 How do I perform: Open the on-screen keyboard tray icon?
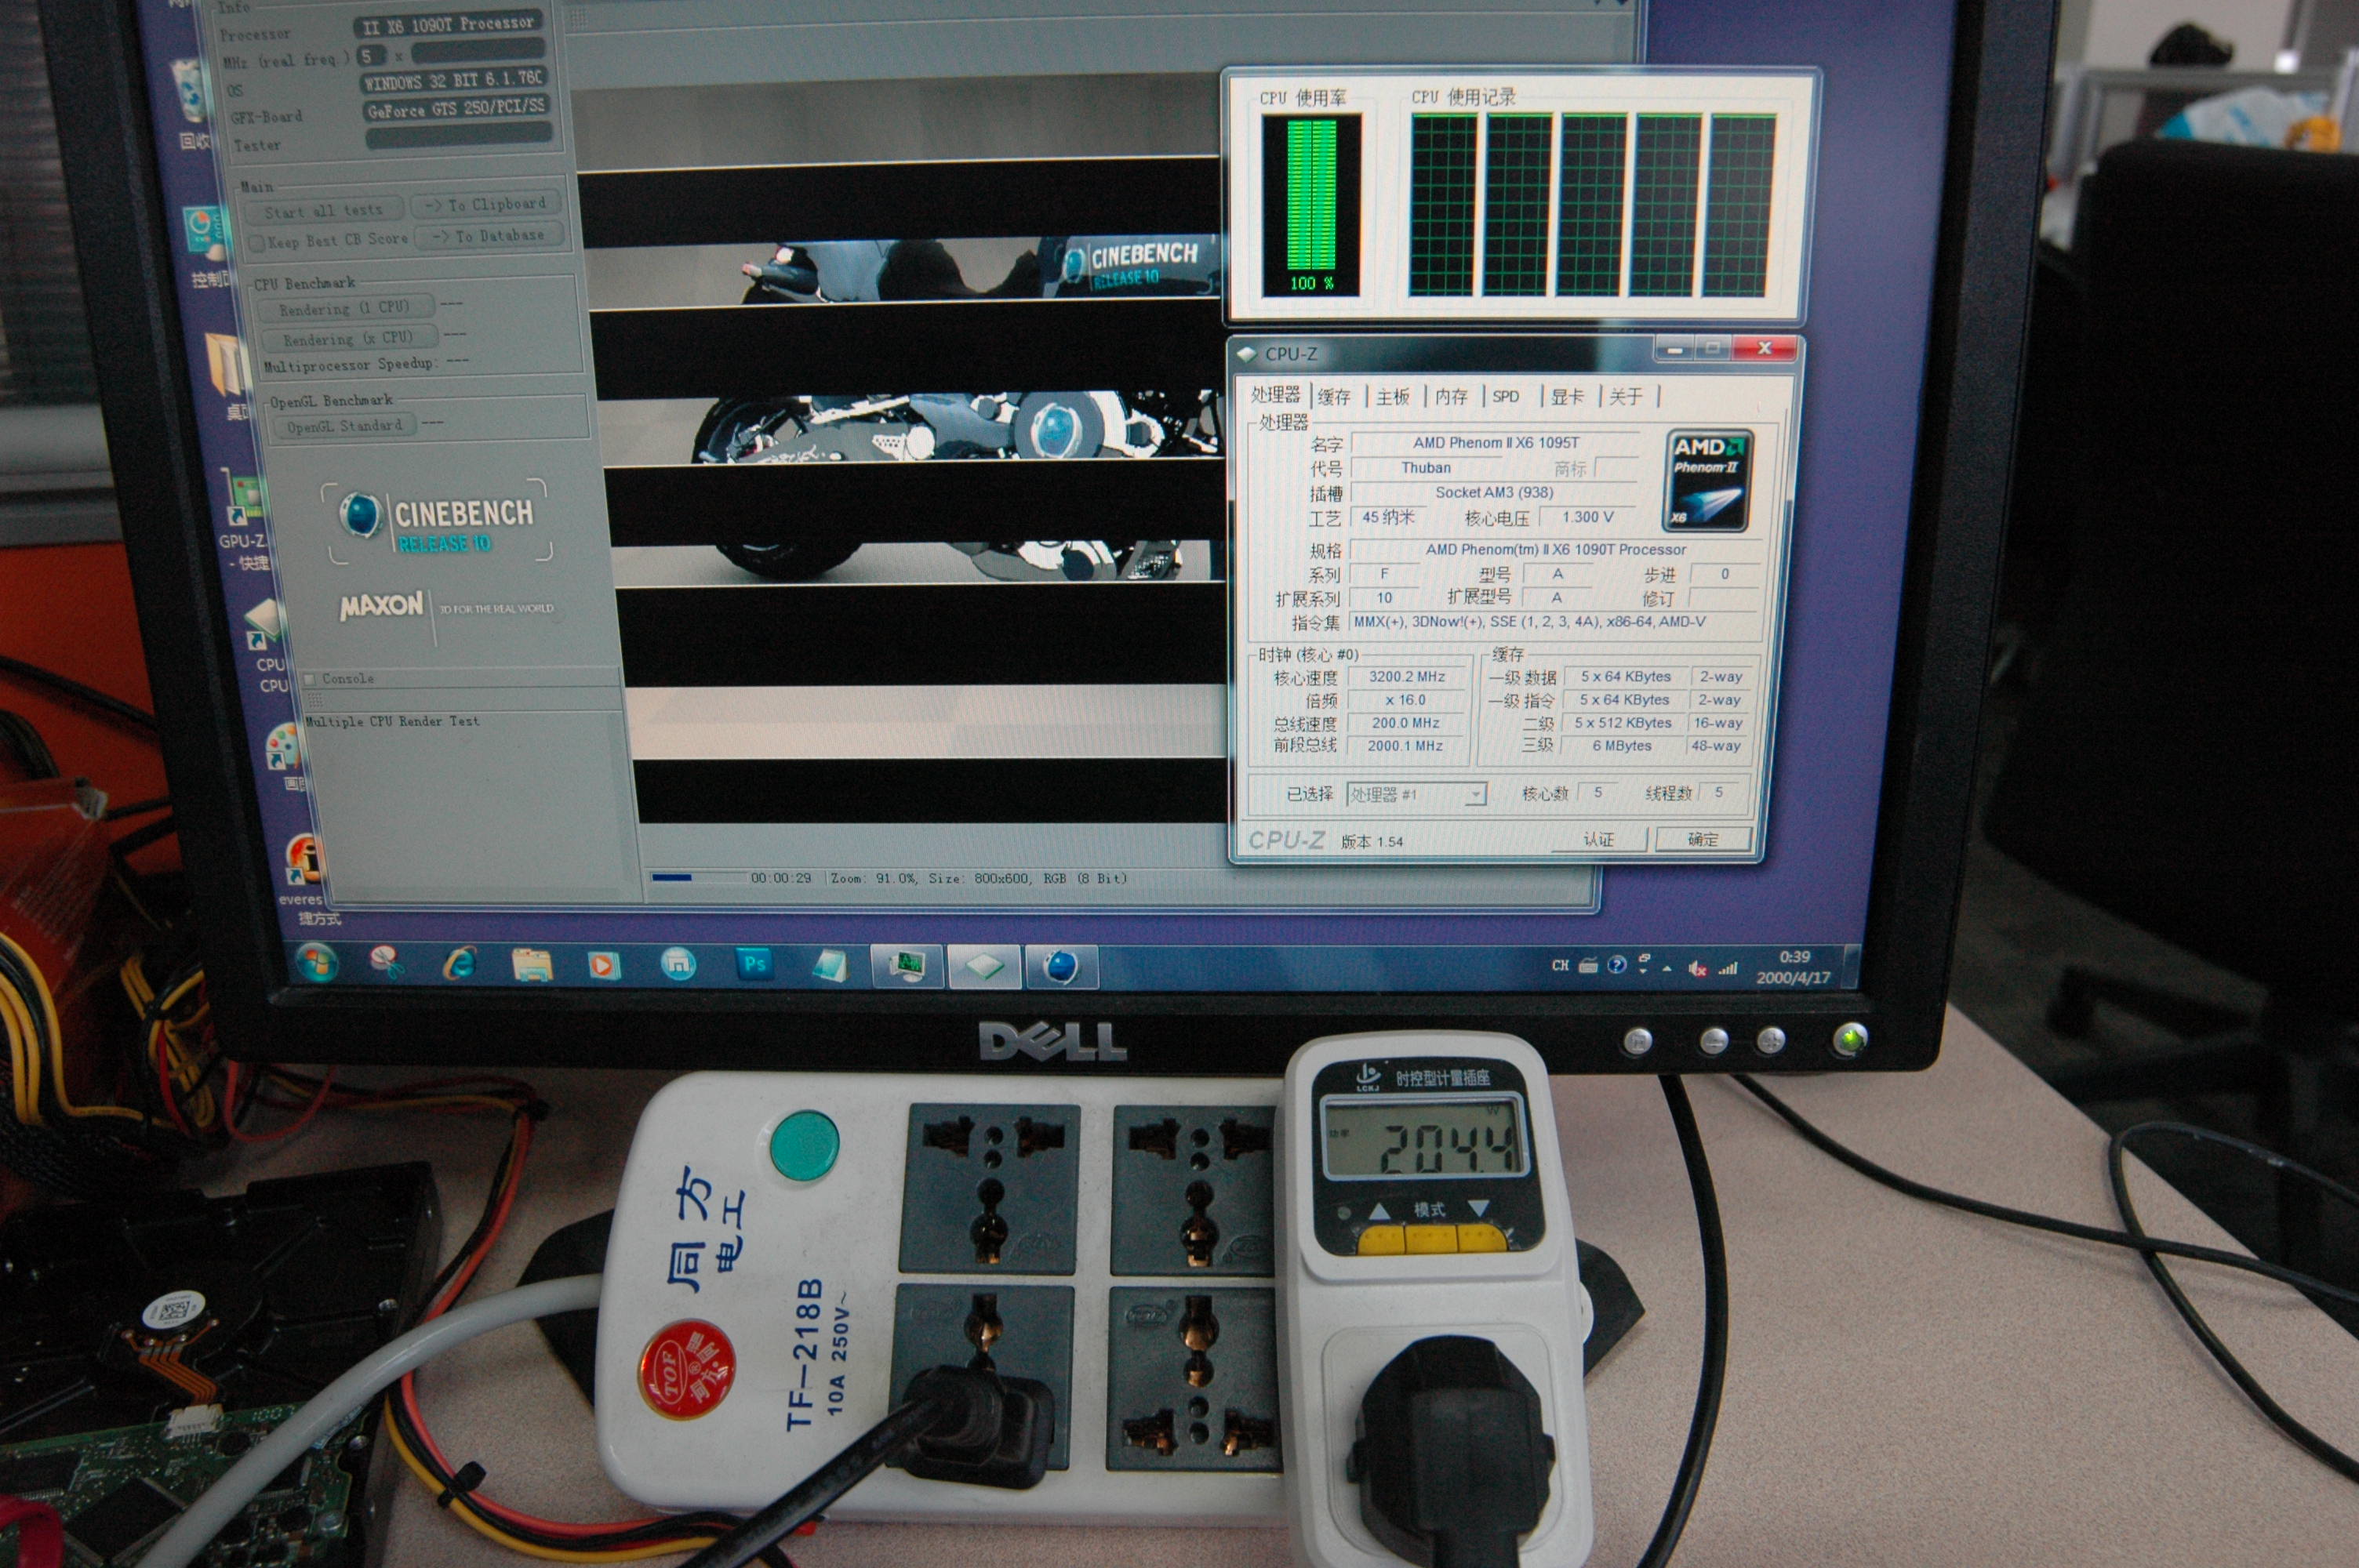tap(1588, 965)
